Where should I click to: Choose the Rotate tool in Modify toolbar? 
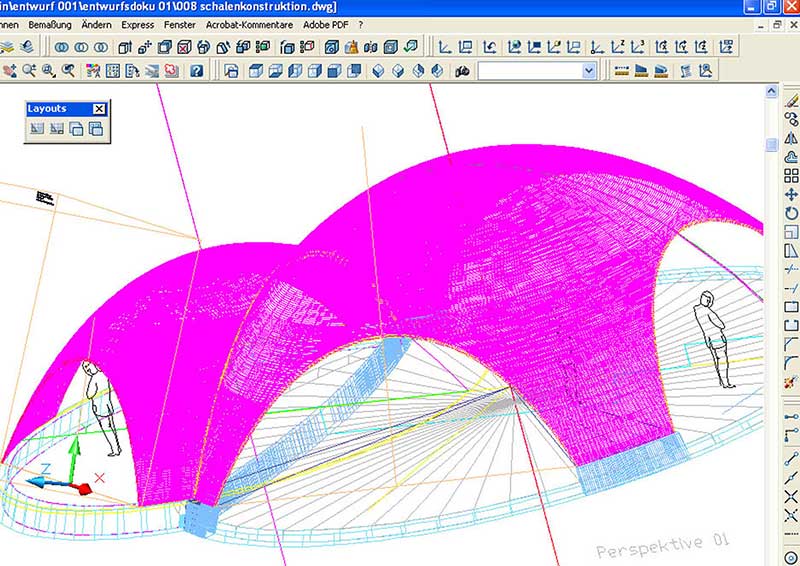pyautogui.click(x=791, y=214)
